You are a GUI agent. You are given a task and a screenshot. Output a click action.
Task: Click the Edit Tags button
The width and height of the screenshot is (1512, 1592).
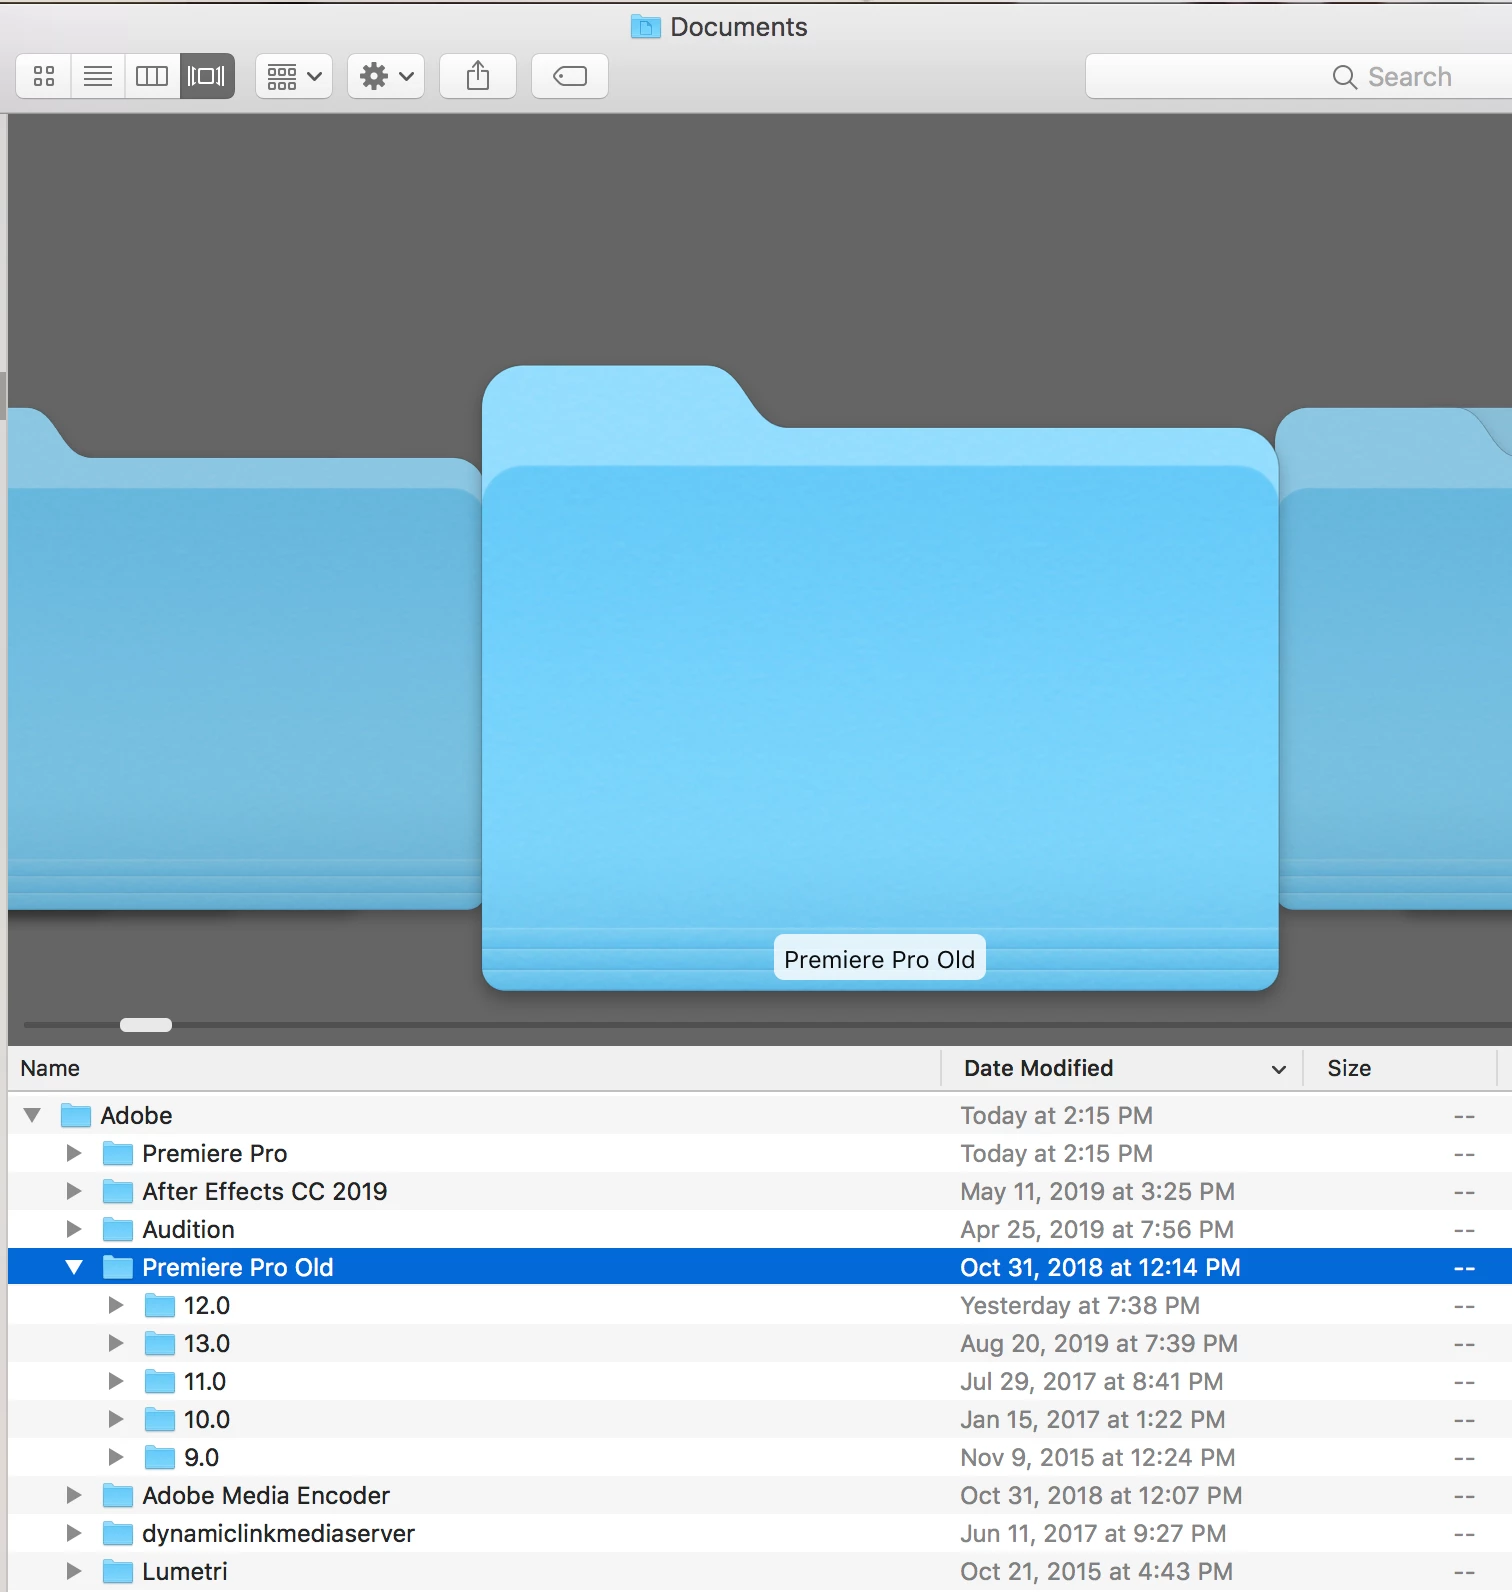point(570,76)
